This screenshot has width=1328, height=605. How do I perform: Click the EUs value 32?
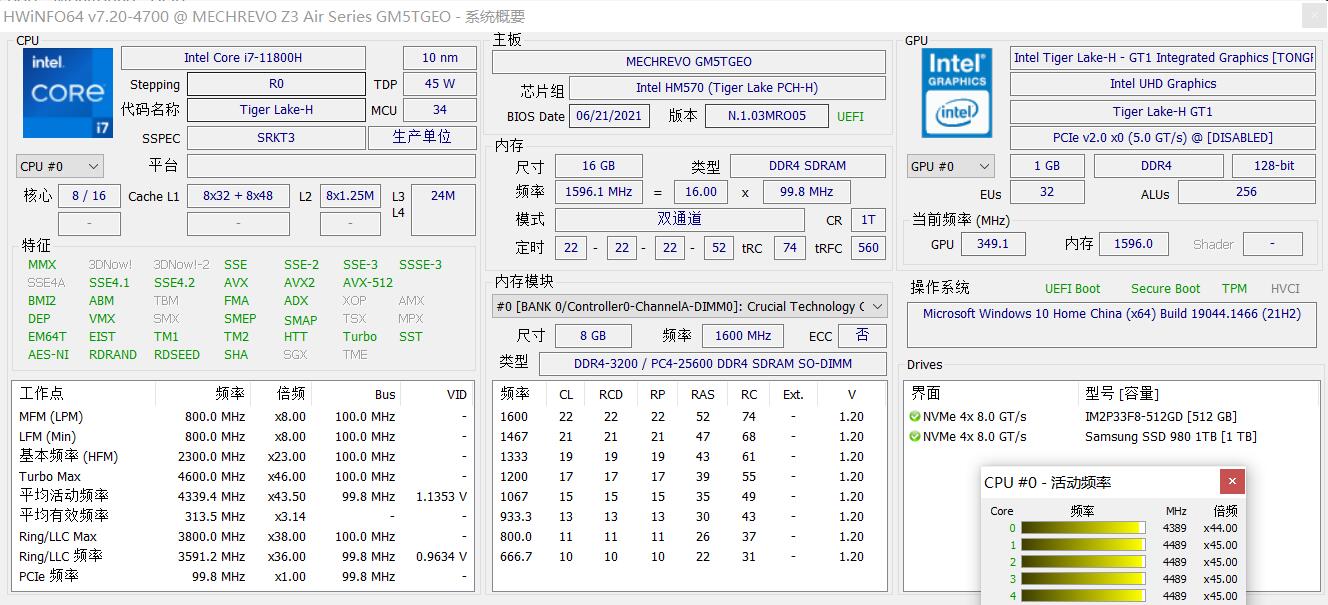(x=1047, y=192)
